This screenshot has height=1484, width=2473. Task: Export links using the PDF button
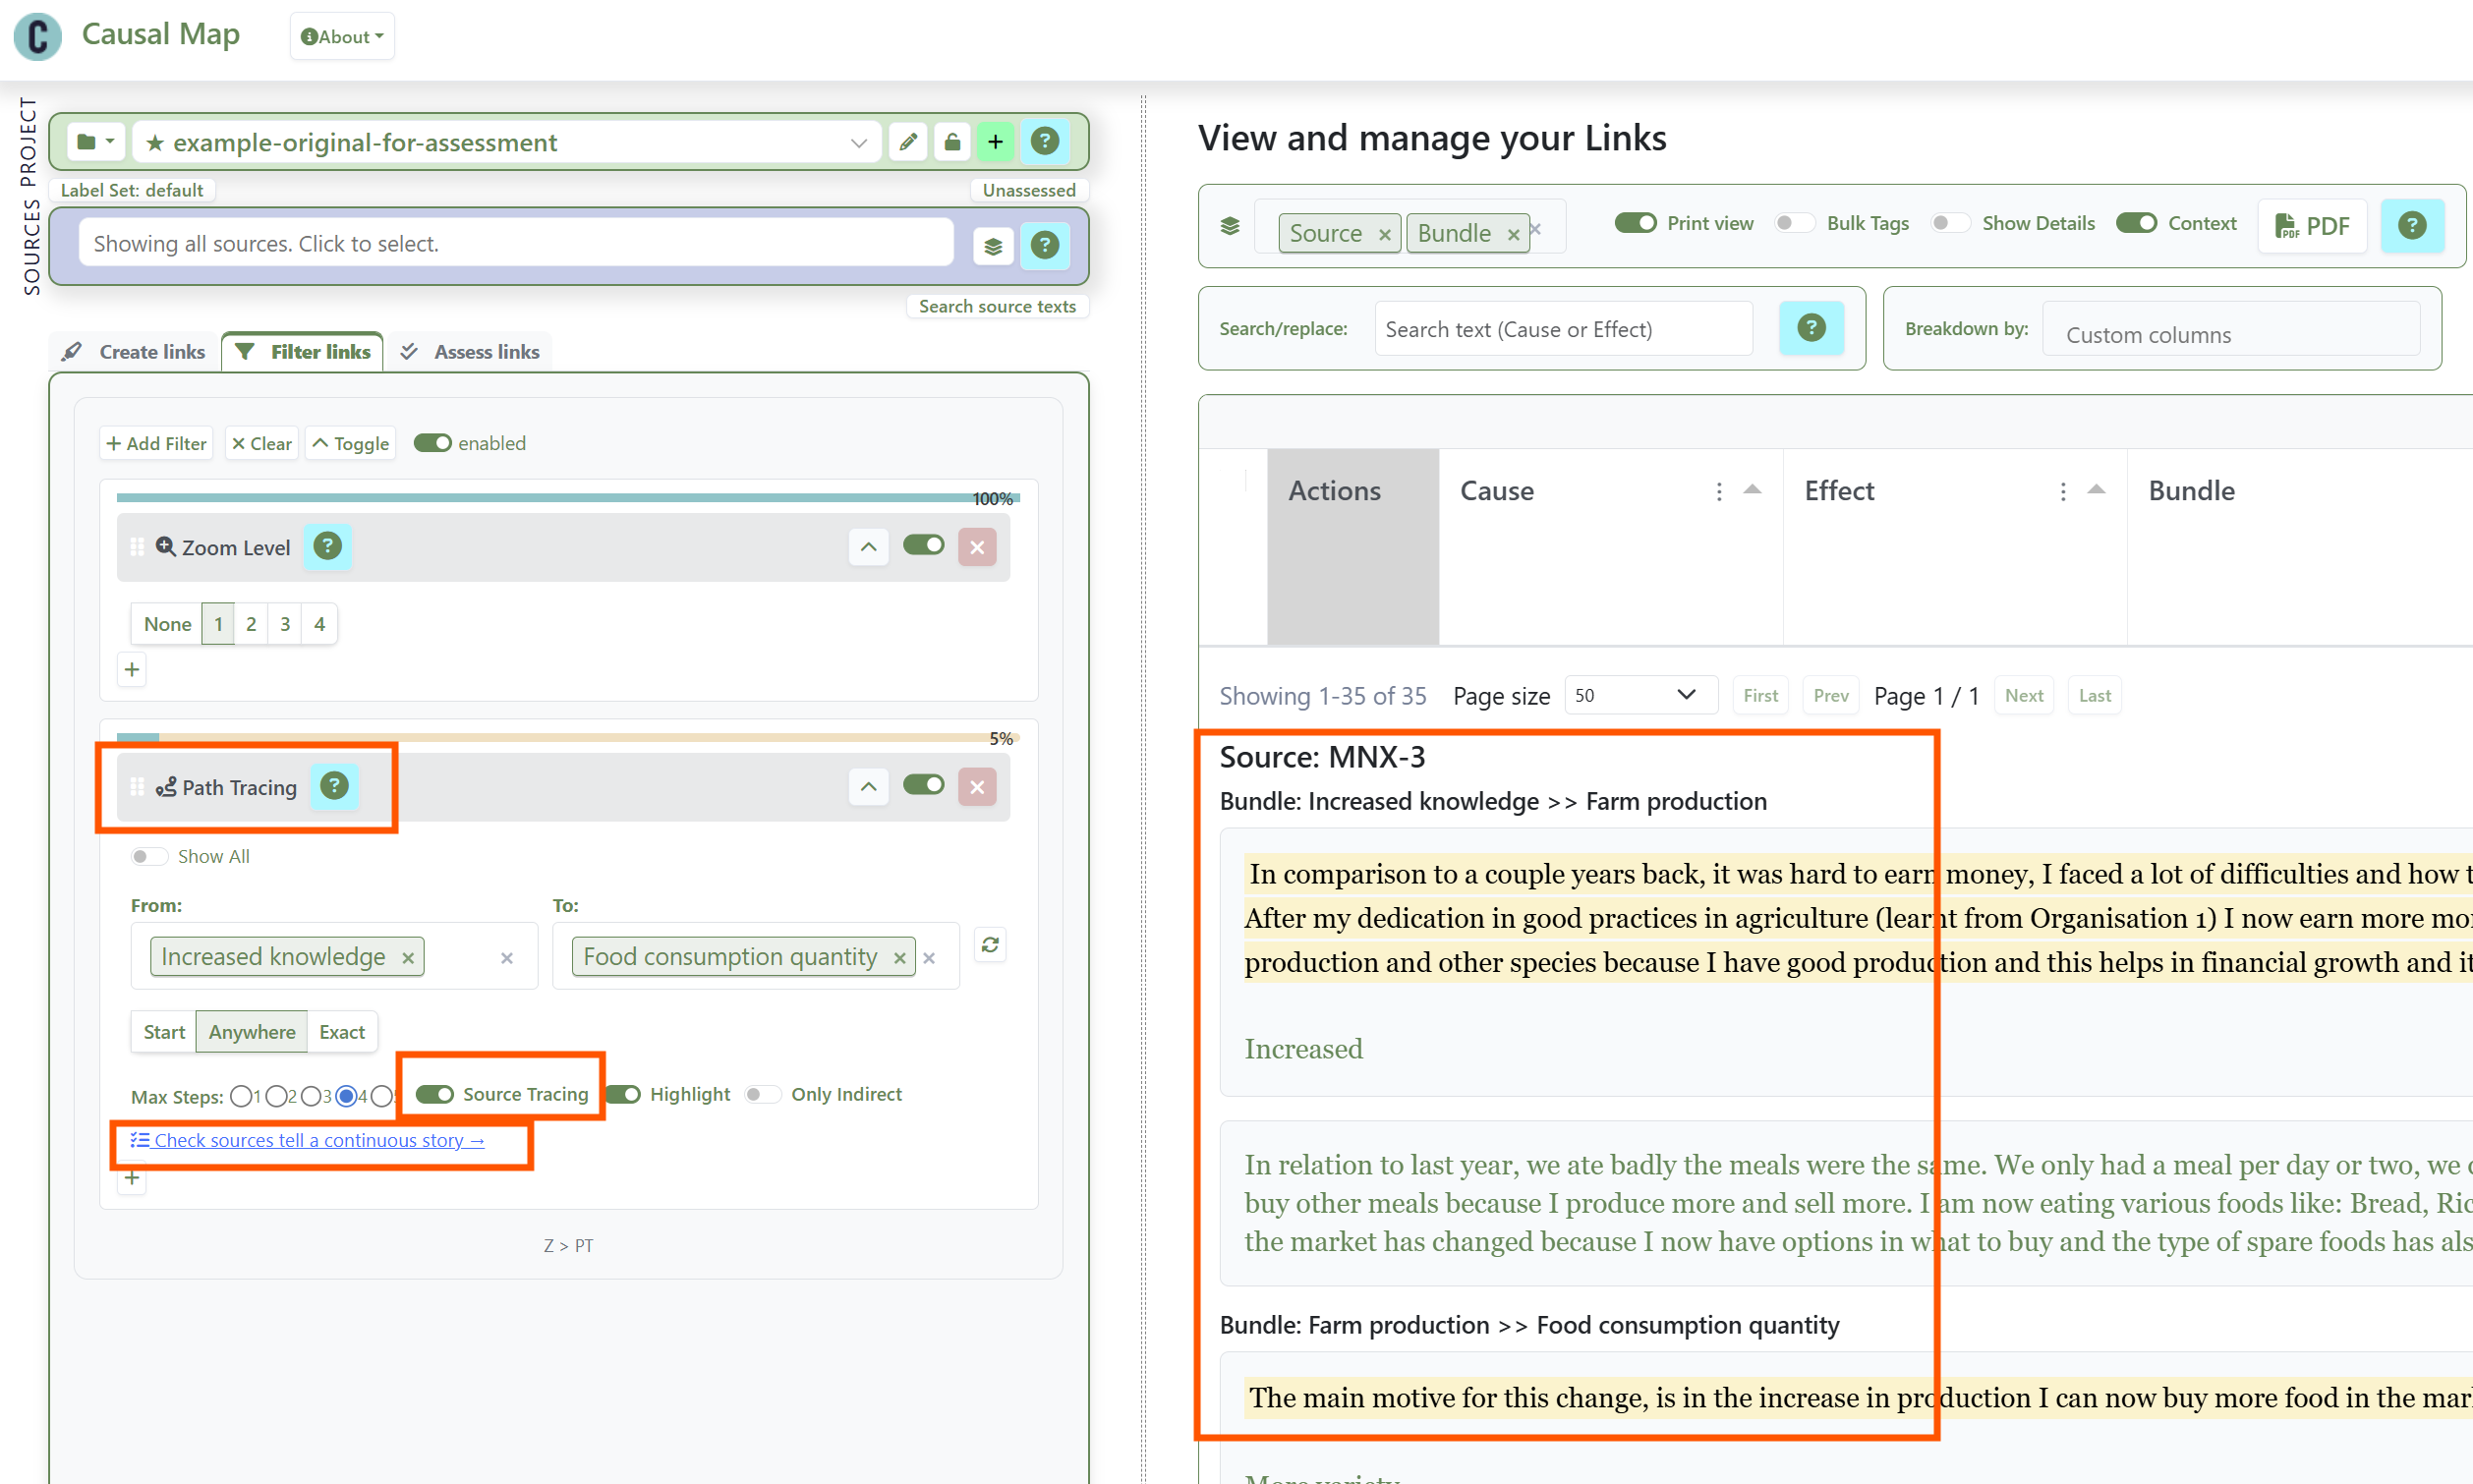[2312, 226]
